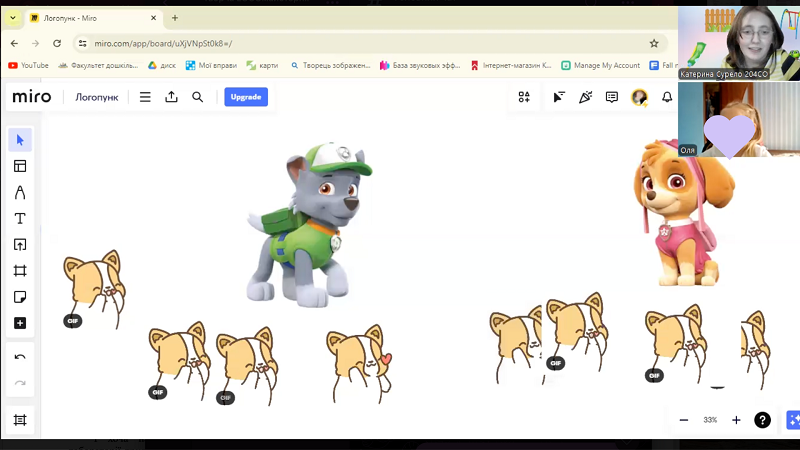
Task: Open the Manage My Account bookmark
Action: [601, 65]
